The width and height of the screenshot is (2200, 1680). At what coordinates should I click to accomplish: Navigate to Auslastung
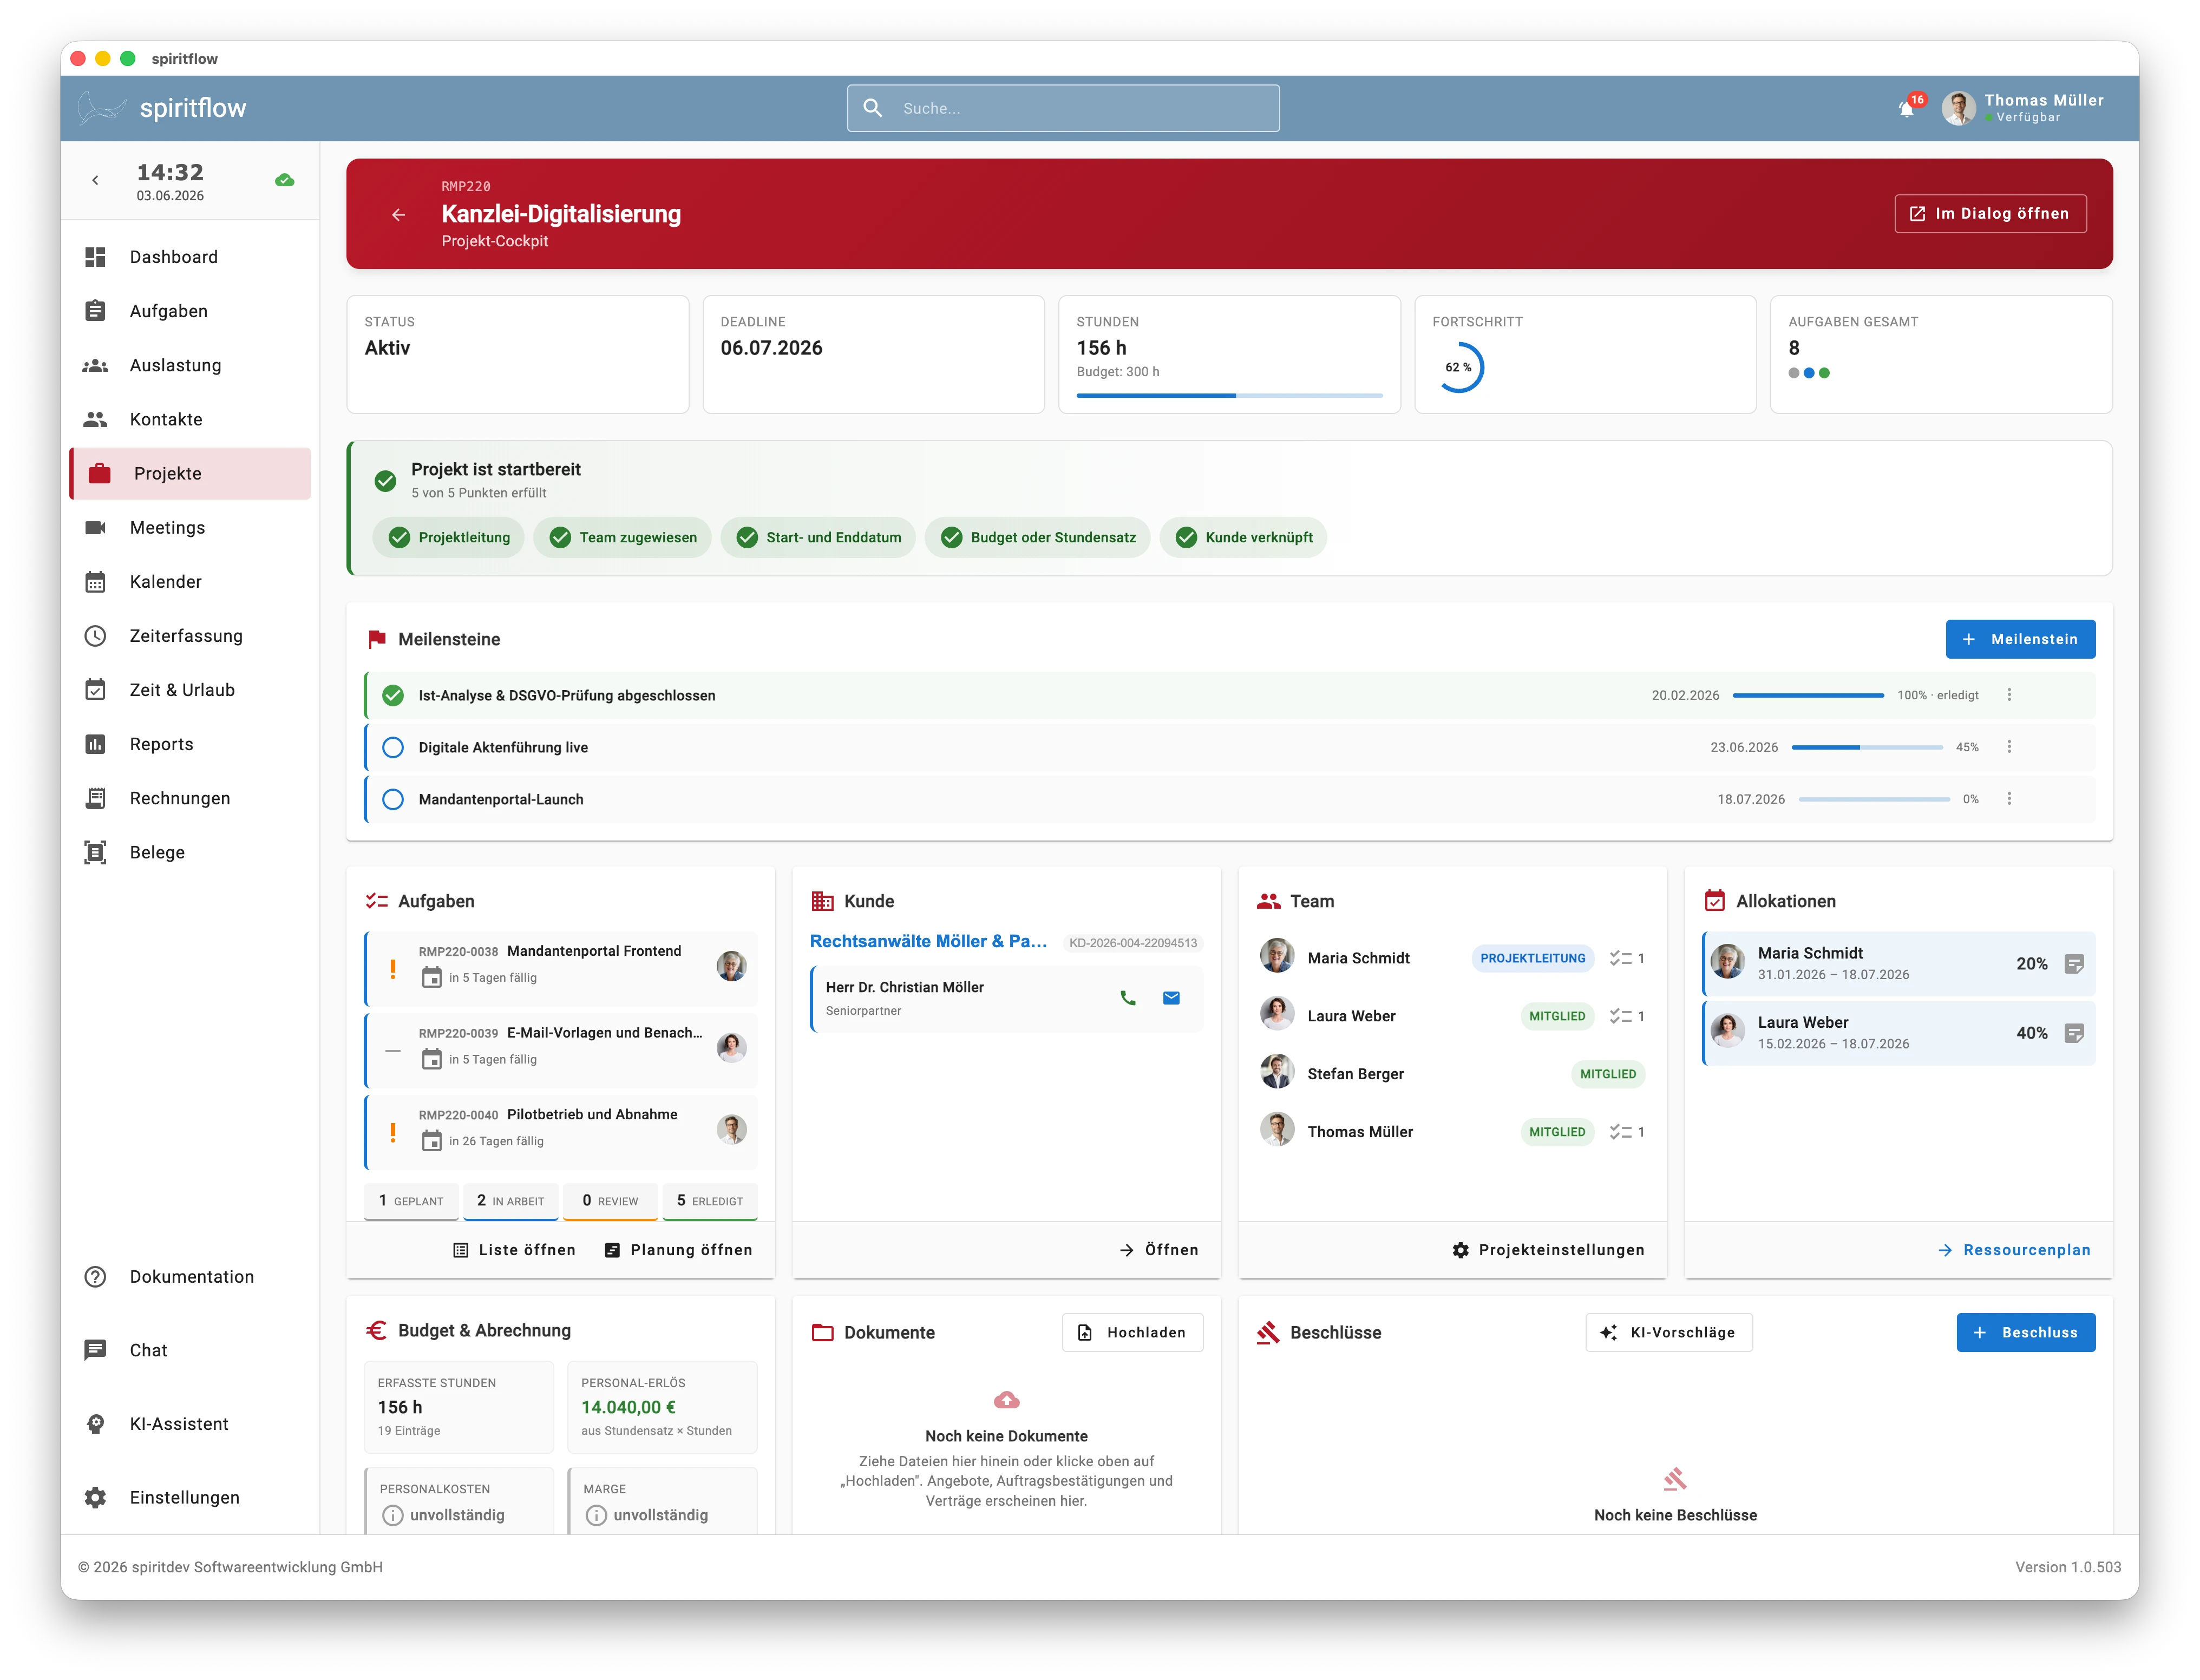(190, 365)
